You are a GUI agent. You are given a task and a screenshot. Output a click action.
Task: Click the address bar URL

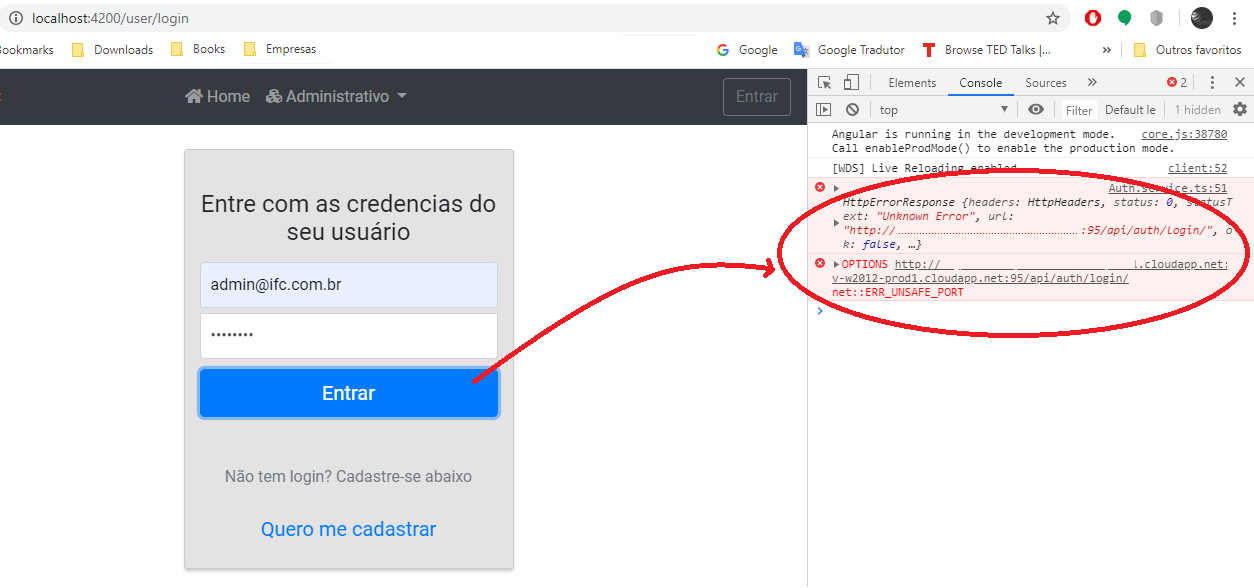pyautogui.click(x=110, y=18)
